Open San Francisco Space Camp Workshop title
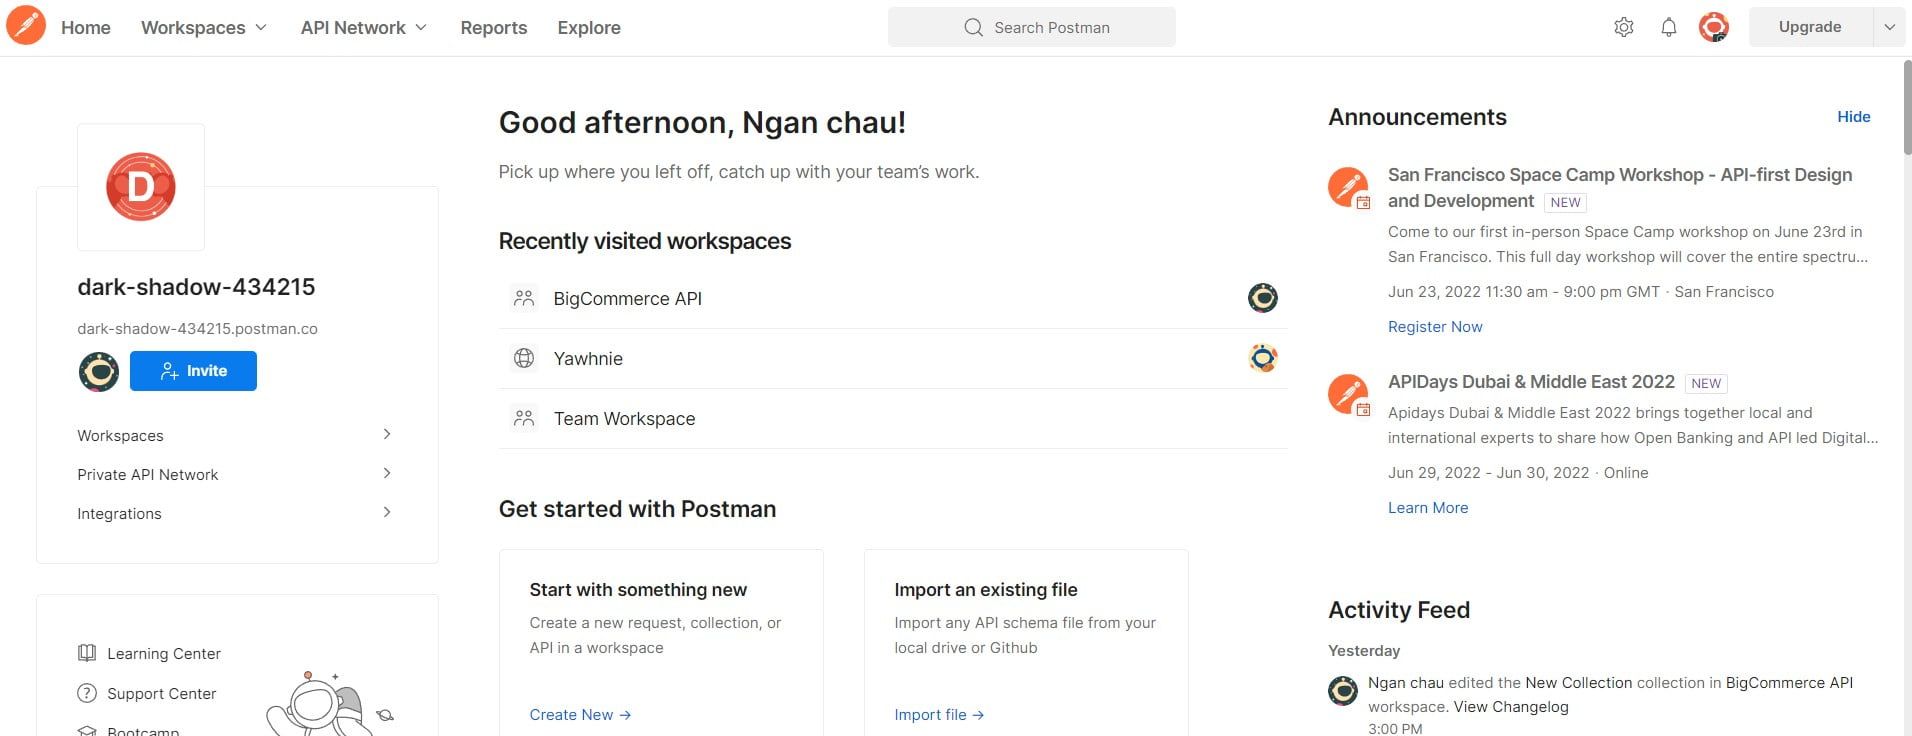Screen dimensions: 1912x736 pos(1620,188)
